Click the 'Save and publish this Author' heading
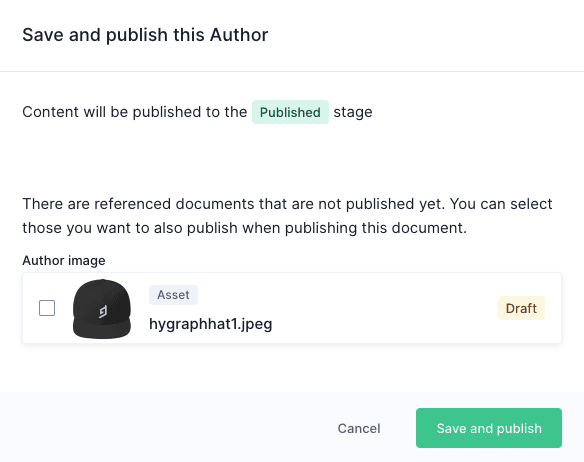The image size is (584, 462). coord(145,35)
